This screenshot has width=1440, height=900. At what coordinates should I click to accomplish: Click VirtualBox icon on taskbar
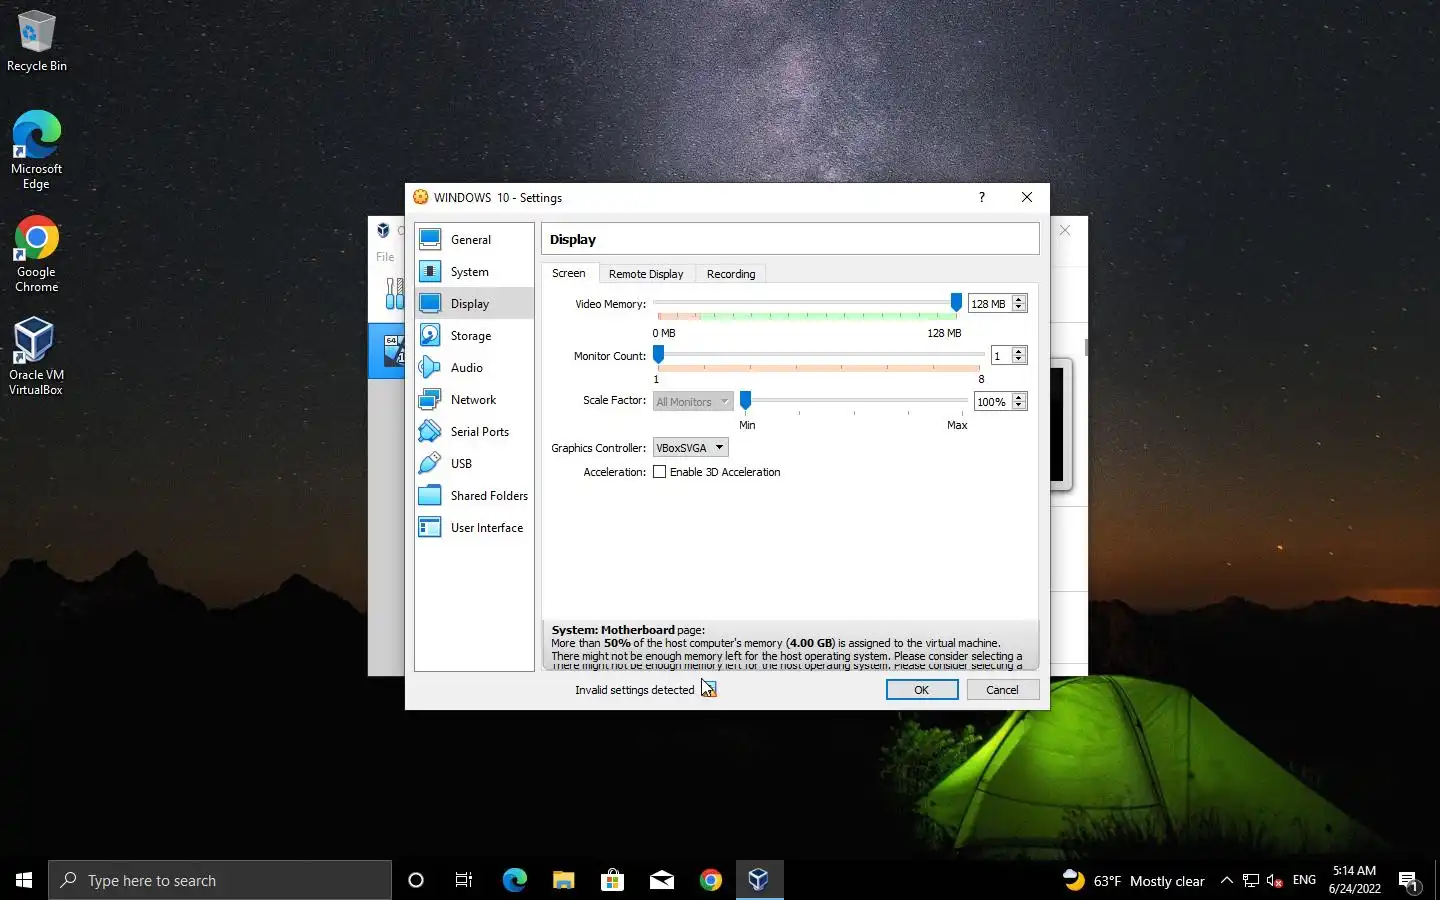click(x=759, y=880)
